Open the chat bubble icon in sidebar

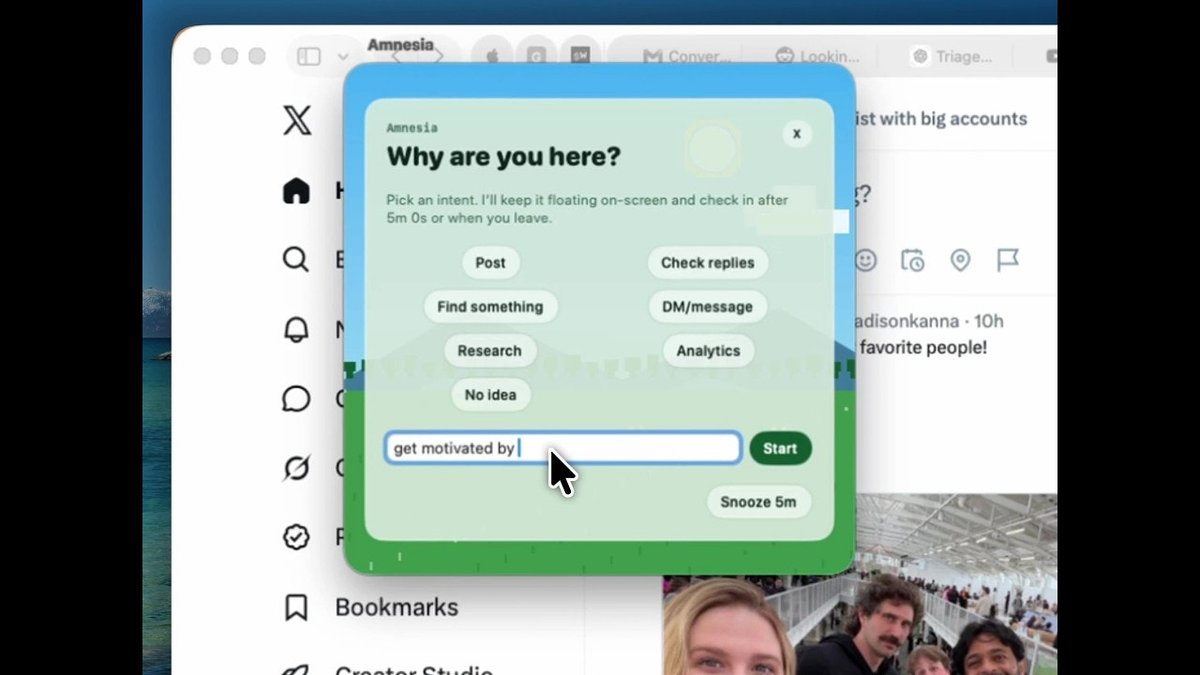pyautogui.click(x=296, y=399)
